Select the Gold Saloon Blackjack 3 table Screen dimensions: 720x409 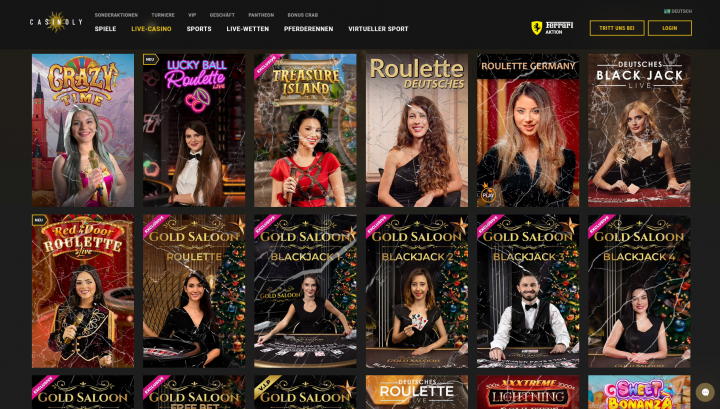click(x=528, y=291)
